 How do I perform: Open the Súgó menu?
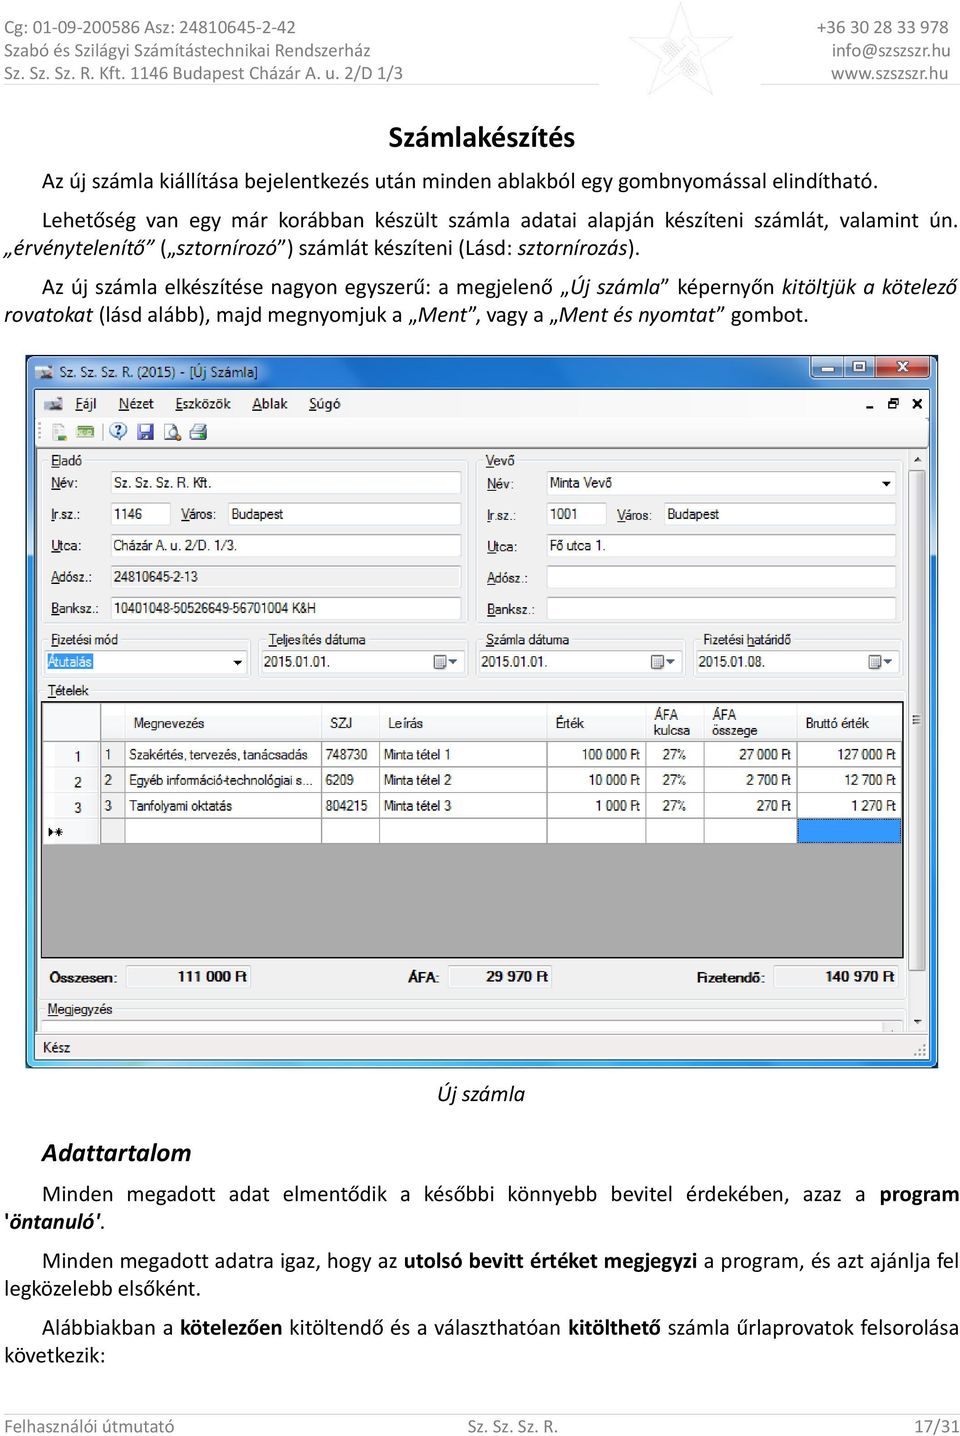pos(324,404)
